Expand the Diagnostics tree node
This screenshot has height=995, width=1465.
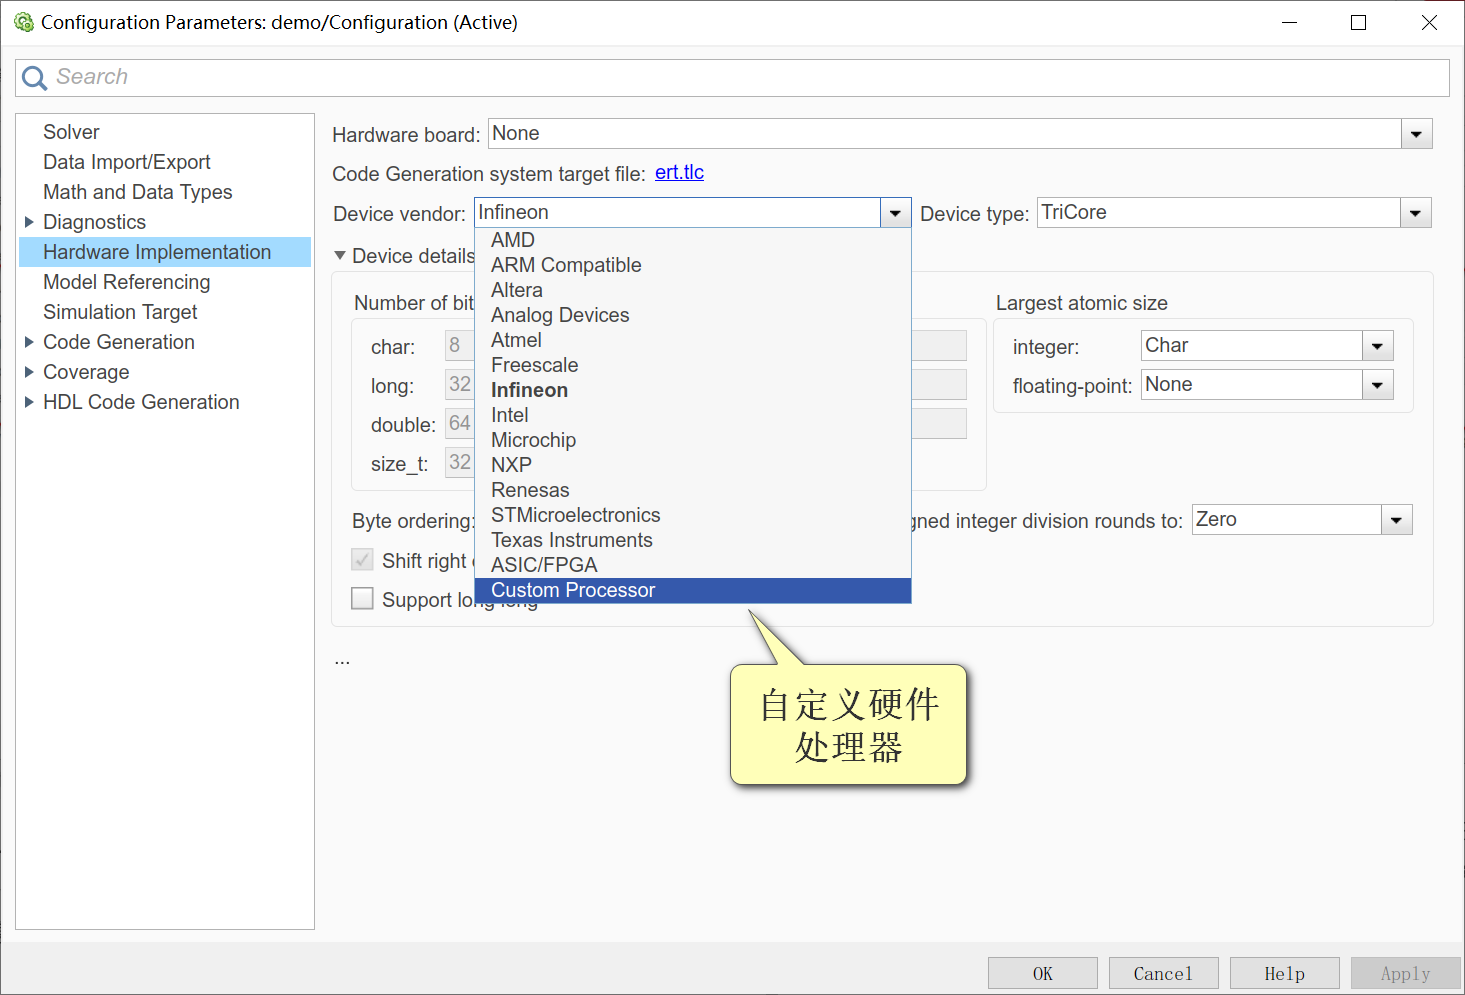pyautogui.click(x=29, y=222)
